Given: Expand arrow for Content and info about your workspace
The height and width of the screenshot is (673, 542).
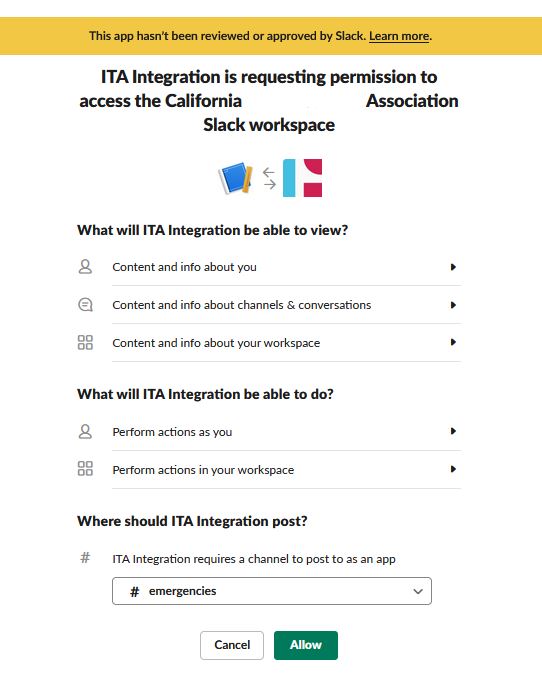Looking at the screenshot, I should coord(453,342).
